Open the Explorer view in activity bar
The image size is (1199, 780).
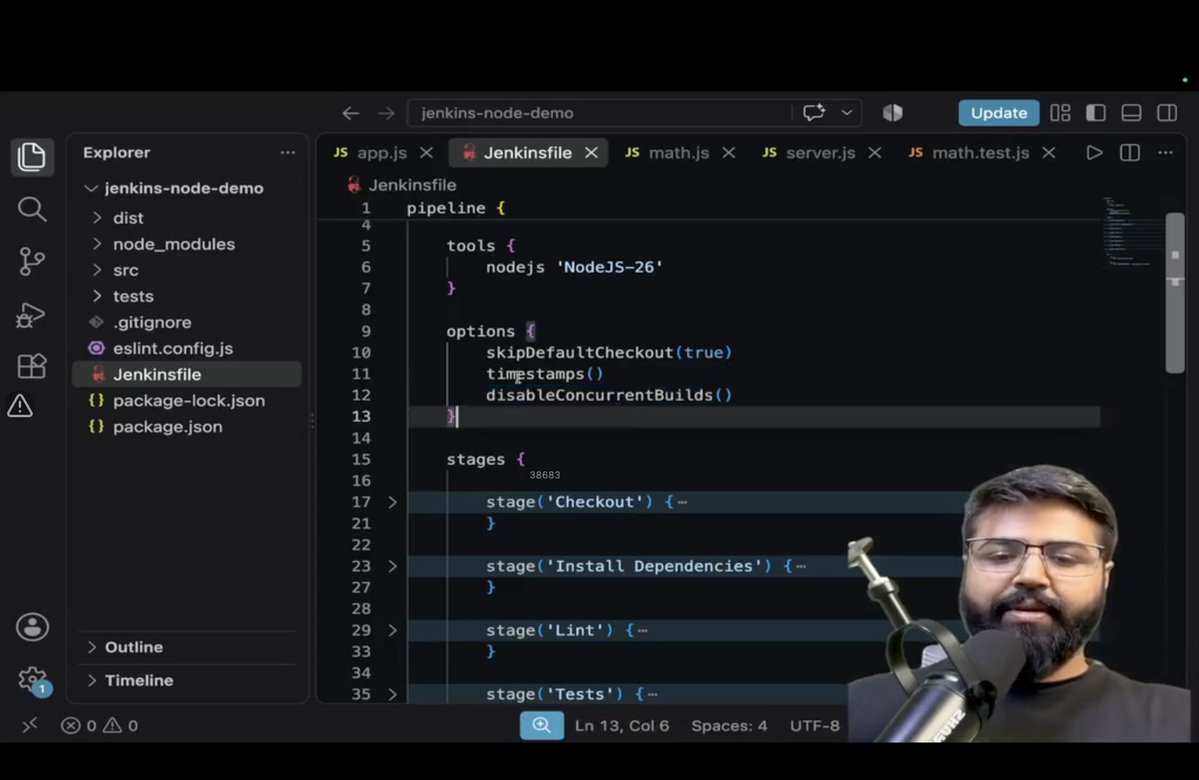pyautogui.click(x=31, y=157)
